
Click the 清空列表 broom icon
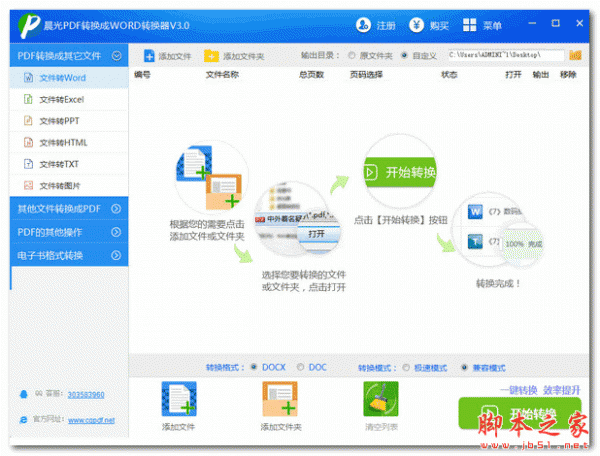click(381, 399)
